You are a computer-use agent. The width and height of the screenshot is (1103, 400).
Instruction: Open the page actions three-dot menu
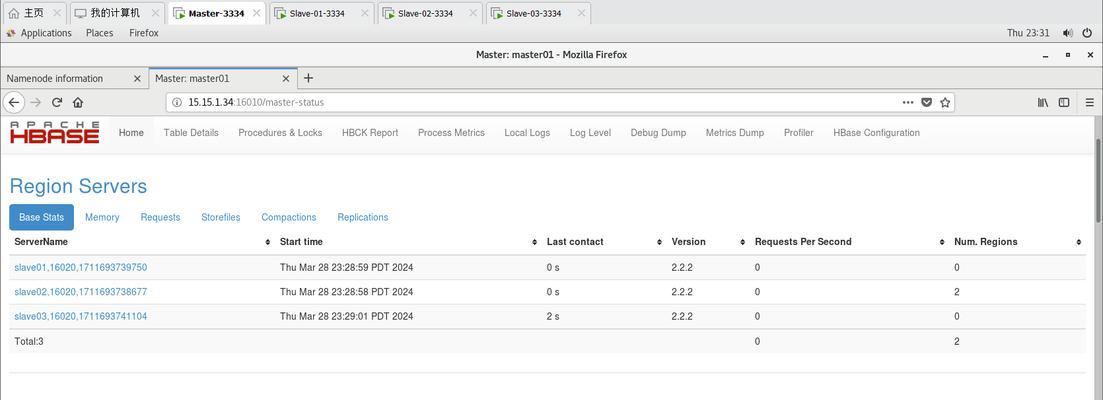(908, 103)
